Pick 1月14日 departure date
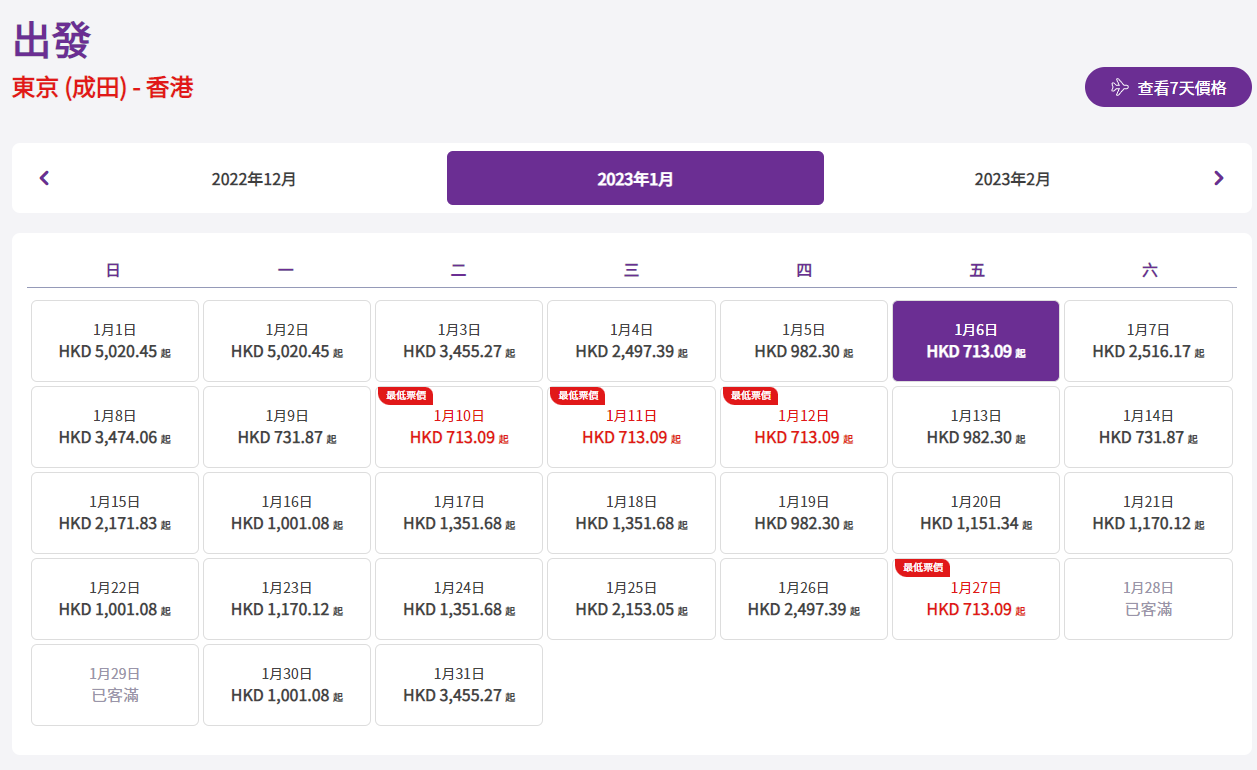This screenshot has width=1257, height=770. [1148, 428]
